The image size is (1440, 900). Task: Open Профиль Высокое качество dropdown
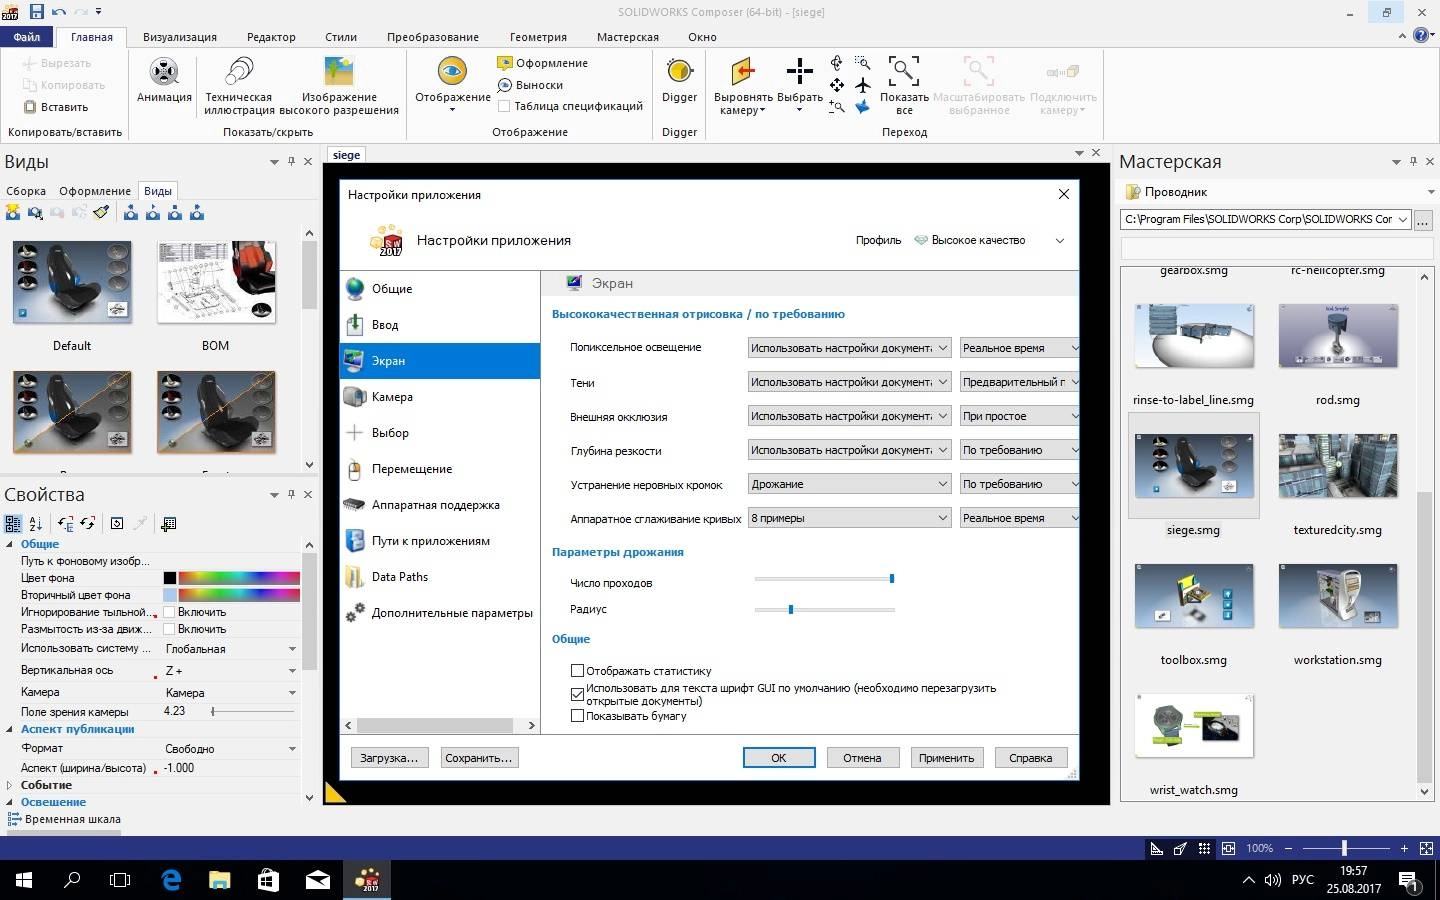(x=990, y=240)
